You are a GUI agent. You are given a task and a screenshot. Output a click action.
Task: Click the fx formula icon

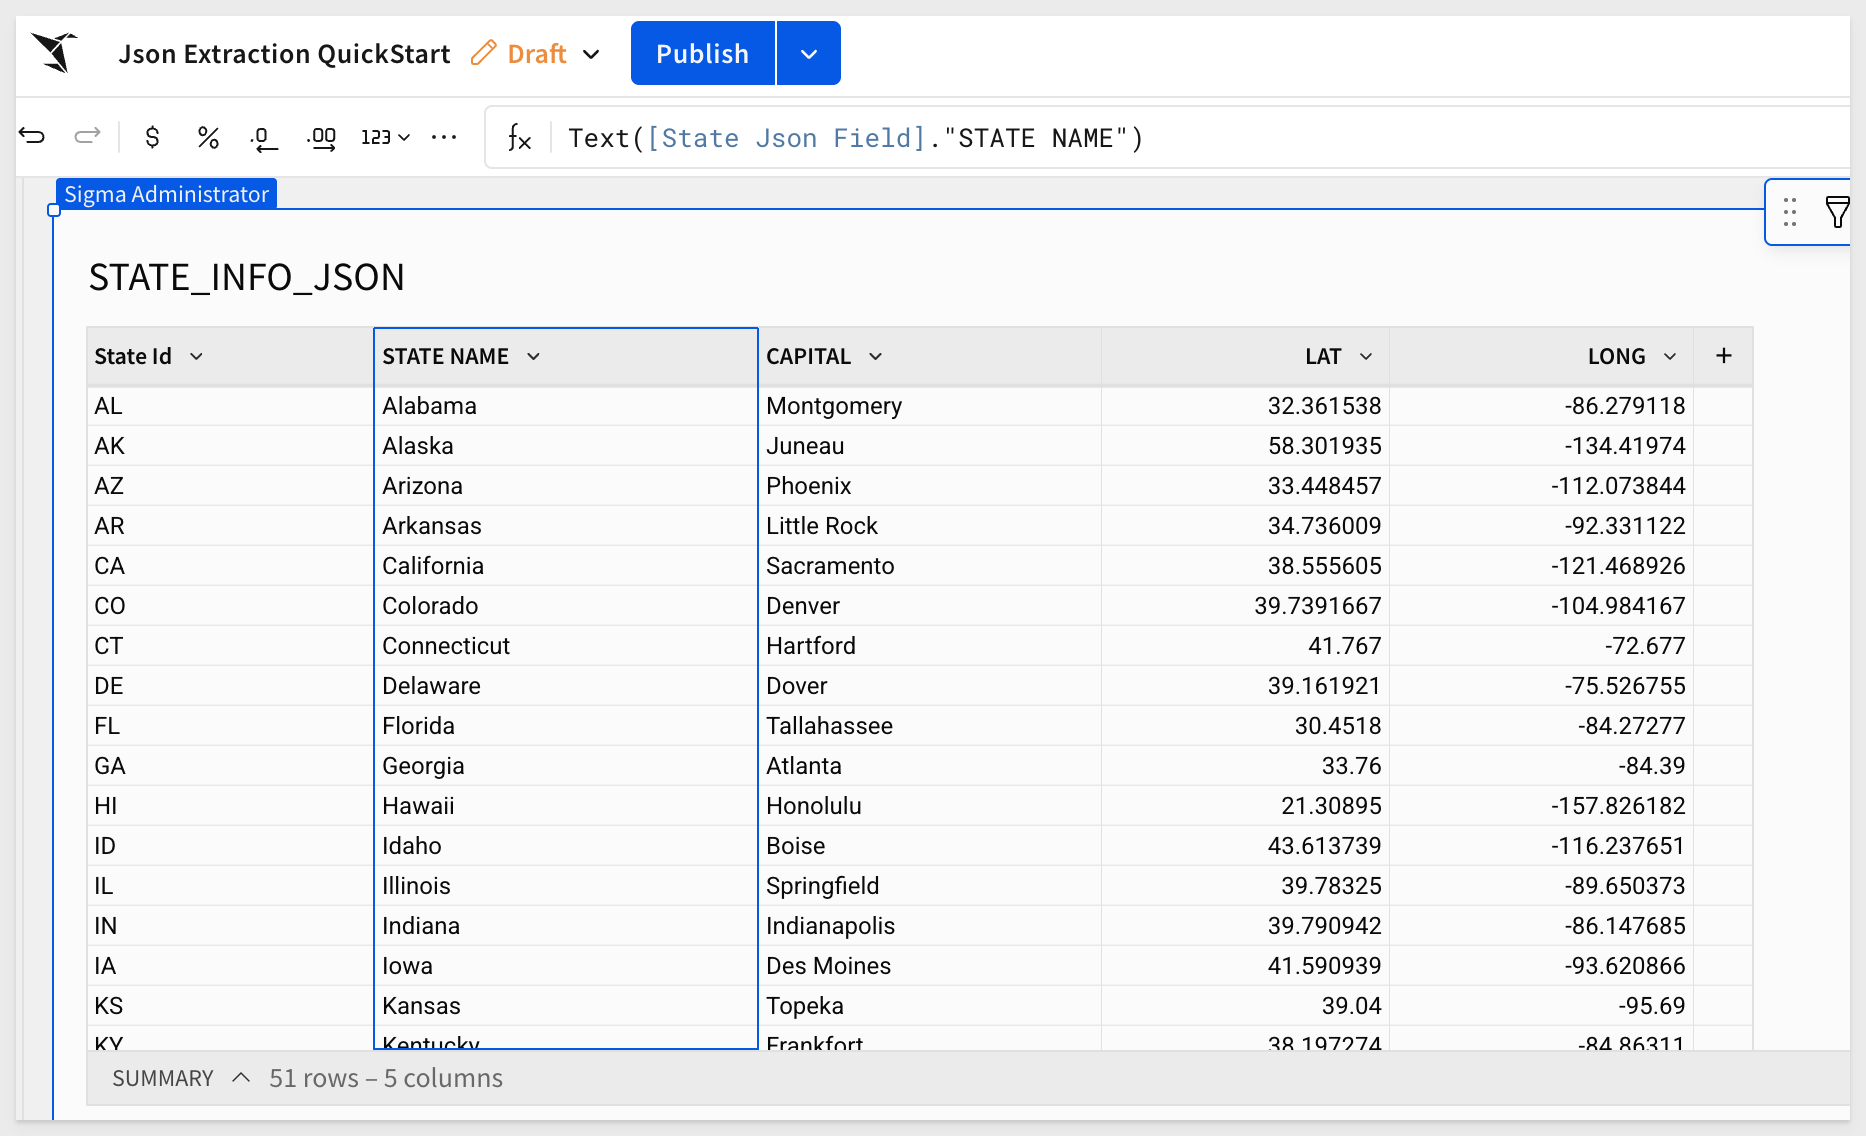(x=519, y=137)
